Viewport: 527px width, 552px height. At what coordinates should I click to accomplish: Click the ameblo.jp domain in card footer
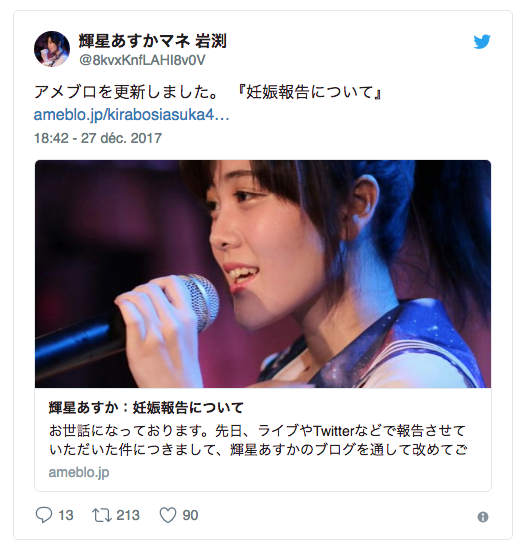tap(79, 472)
